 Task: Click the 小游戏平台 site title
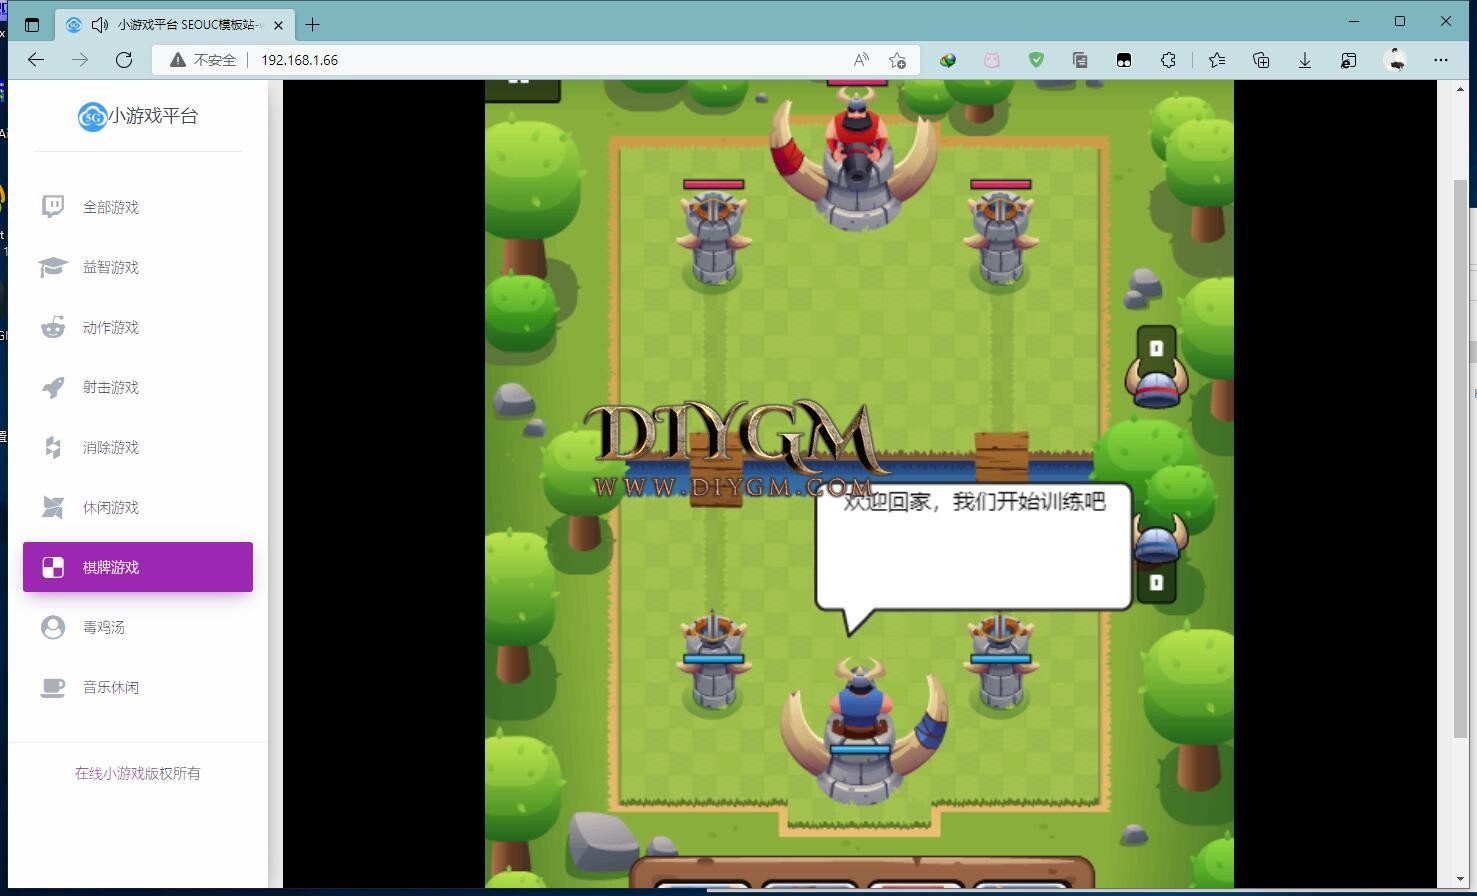click(153, 116)
